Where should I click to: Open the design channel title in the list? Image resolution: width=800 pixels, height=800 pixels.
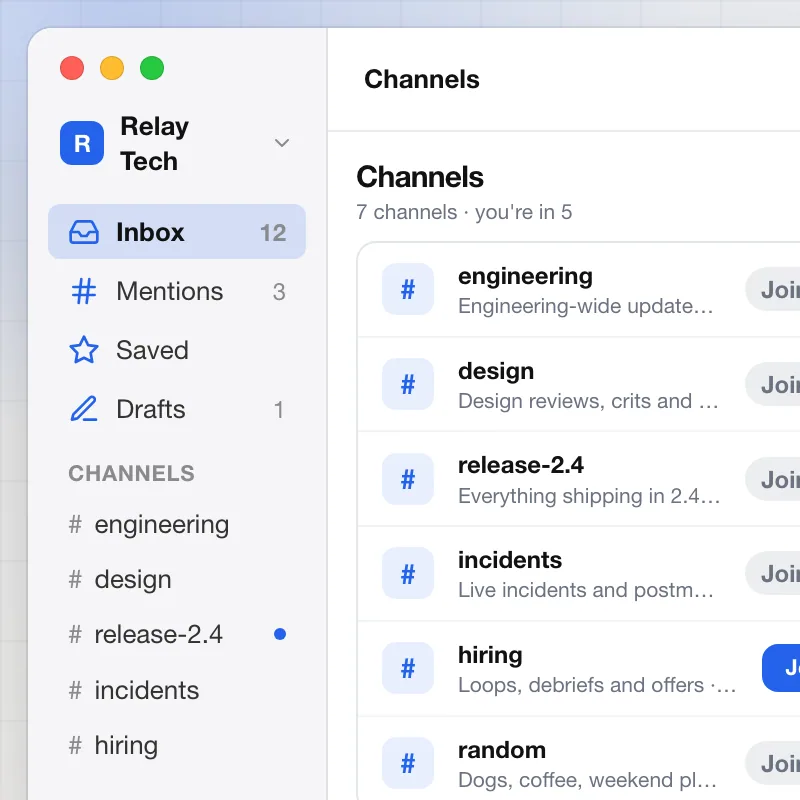(496, 371)
